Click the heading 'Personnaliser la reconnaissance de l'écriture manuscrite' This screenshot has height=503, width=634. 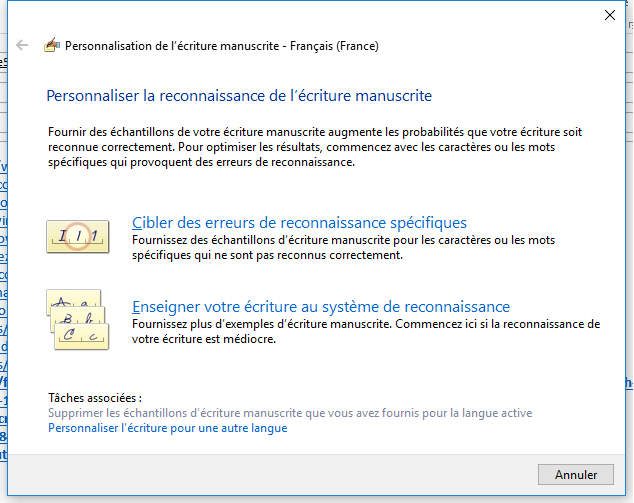tap(239, 96)
